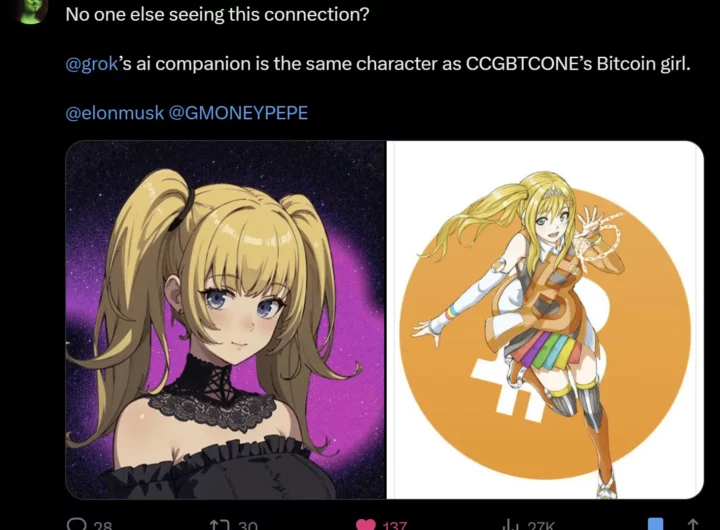Click the reply speech bubble icon
Screen dimensions: 720x530
[x=76, y=524]
